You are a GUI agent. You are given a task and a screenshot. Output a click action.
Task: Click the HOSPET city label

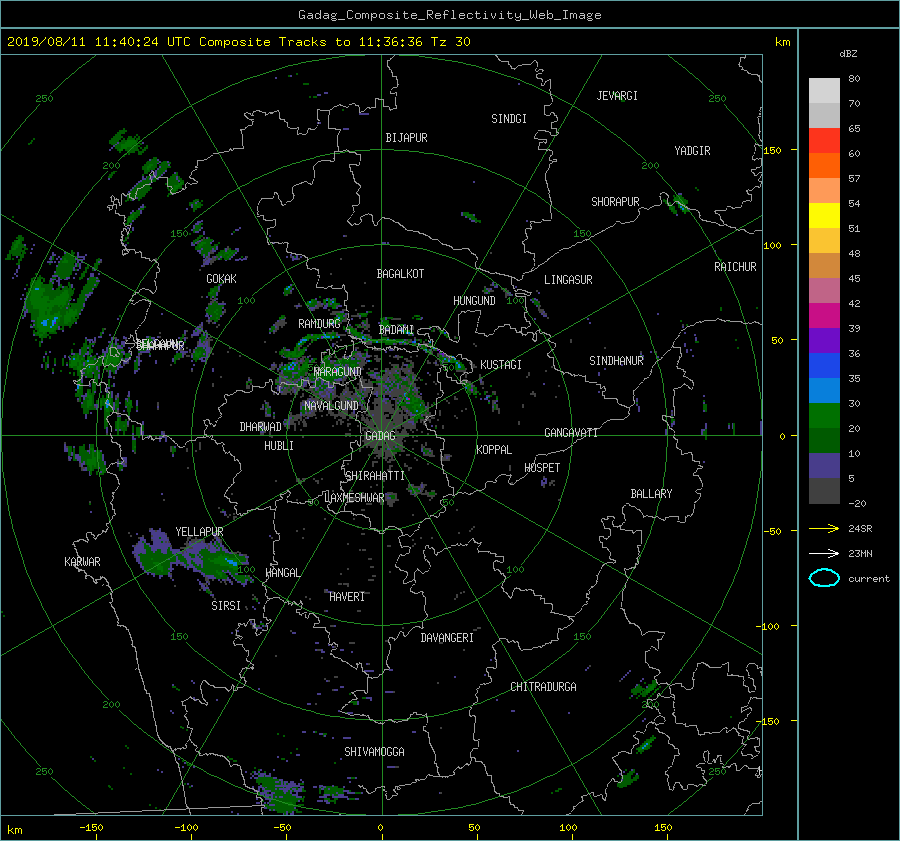pyautogui.click(x=542, y=468)
